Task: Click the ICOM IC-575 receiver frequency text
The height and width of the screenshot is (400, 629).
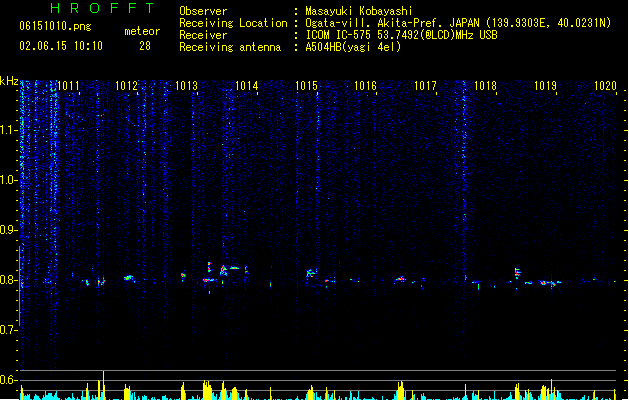Action: point(402,35)
